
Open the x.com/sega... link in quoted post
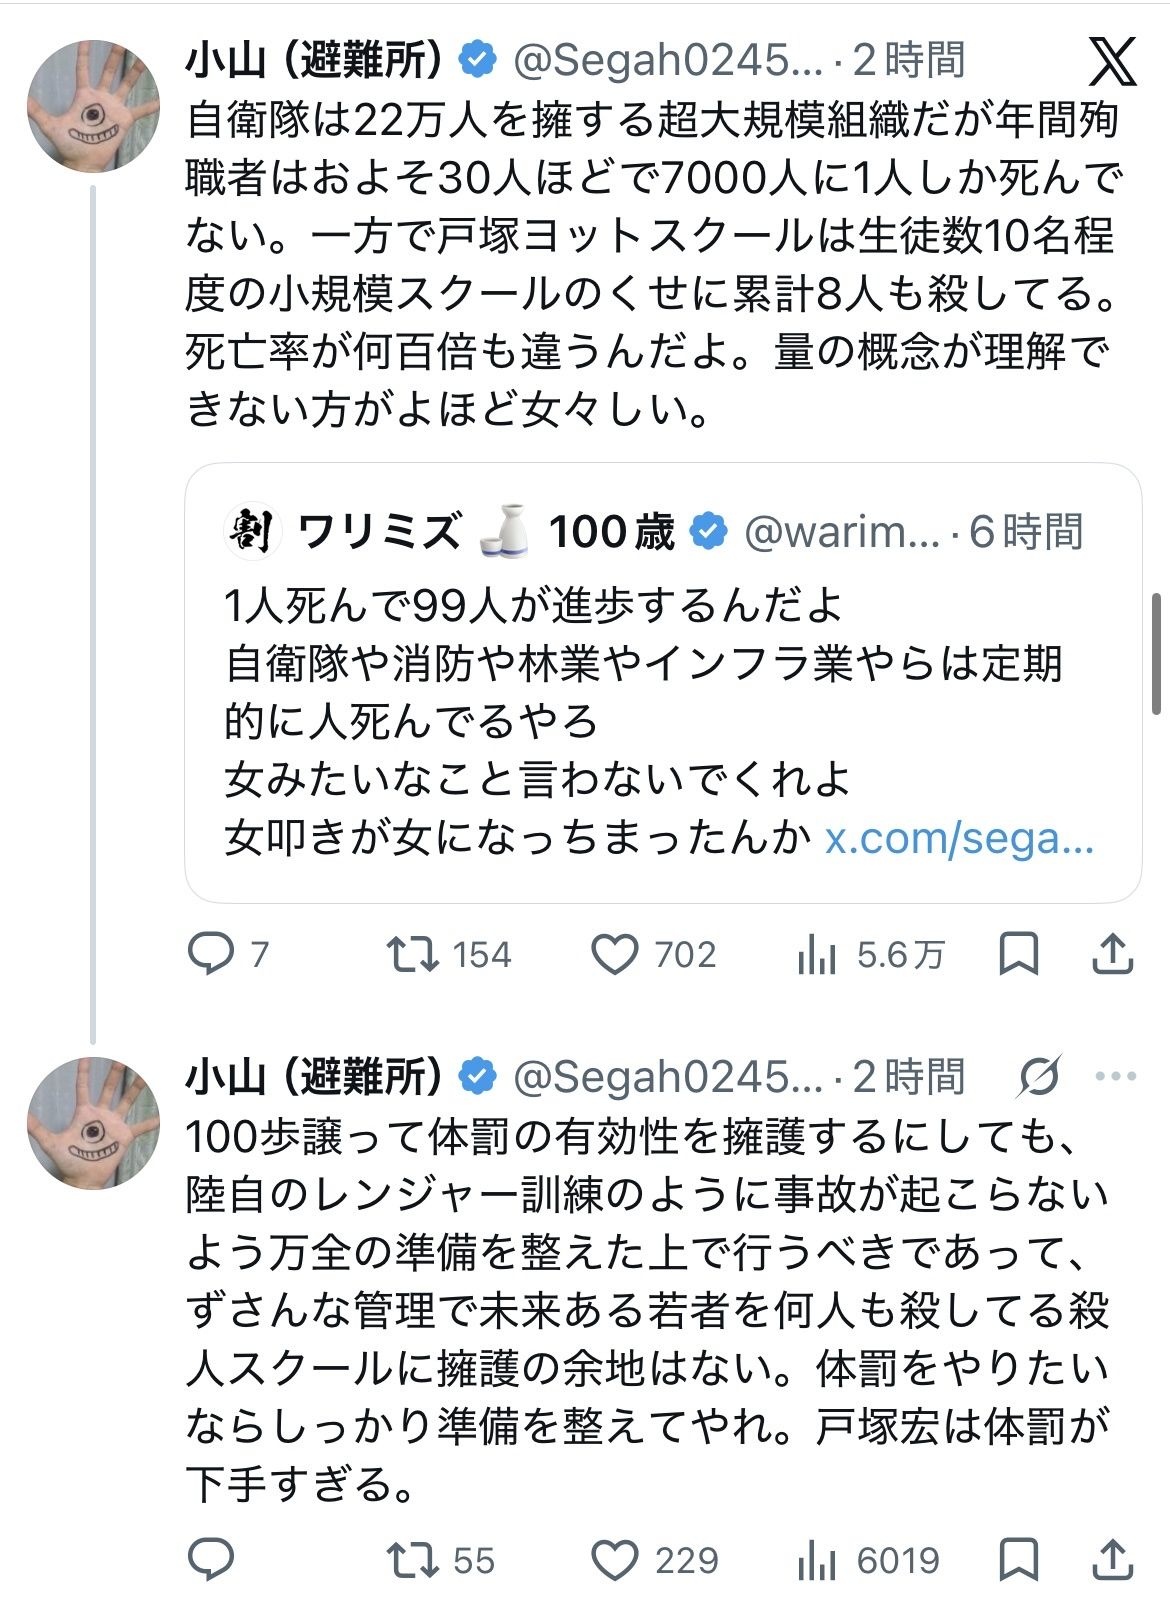click(959, 838)
